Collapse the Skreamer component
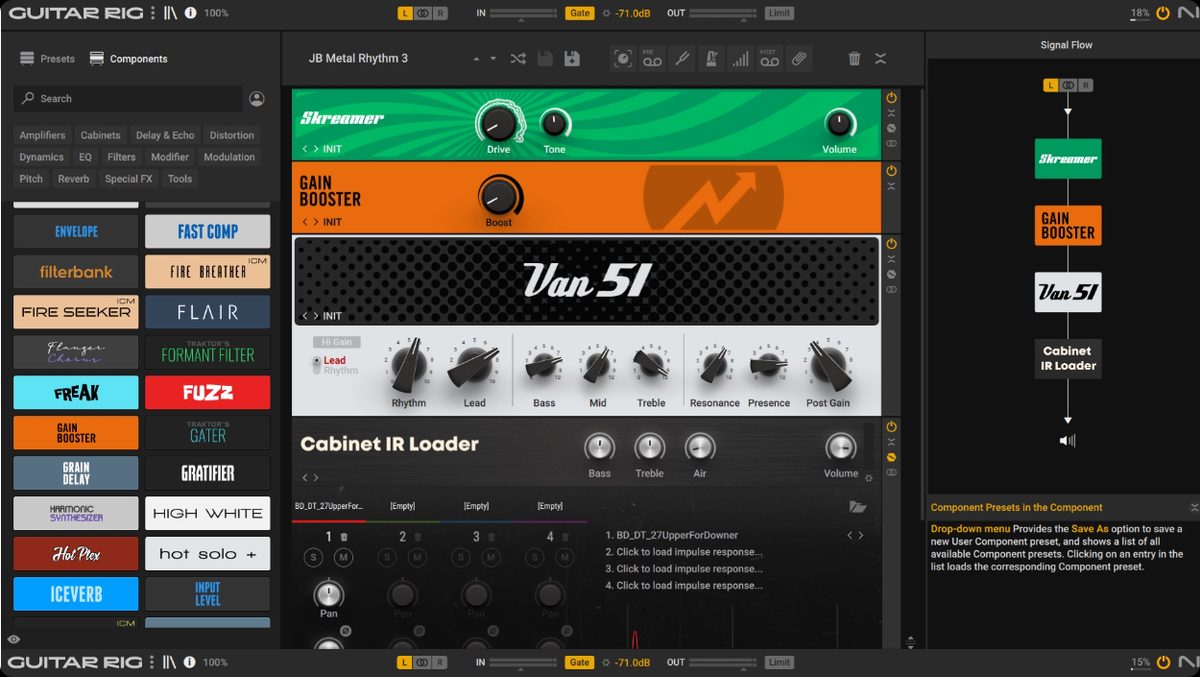Viewport: 1200px width, 677px height. tap(891, 113)
